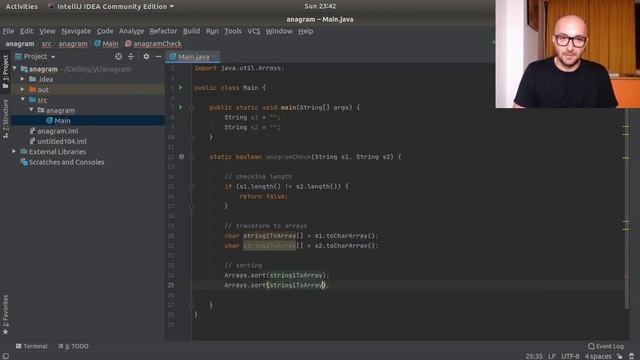Collapse the src folder

(23, 100)
